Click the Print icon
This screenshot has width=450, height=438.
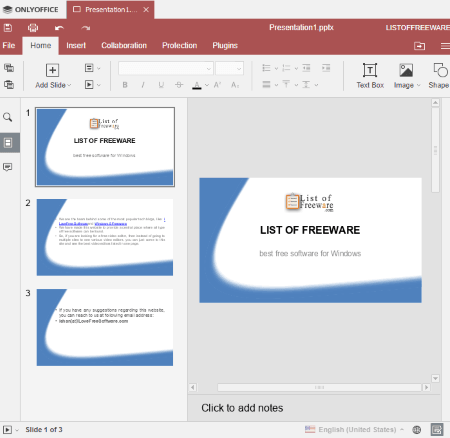point(33,28)
